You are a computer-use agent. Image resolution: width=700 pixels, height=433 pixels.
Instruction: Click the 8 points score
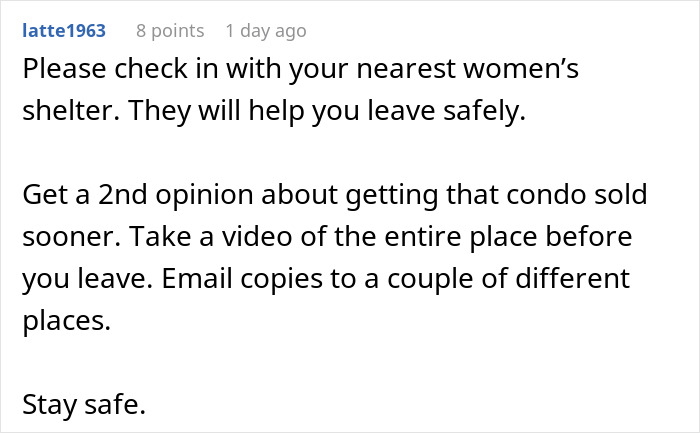[x=169, y=30]
